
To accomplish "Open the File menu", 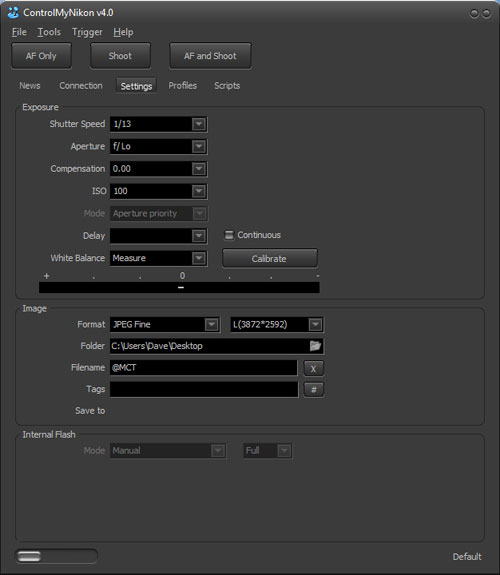I will [x=19, y=32].
